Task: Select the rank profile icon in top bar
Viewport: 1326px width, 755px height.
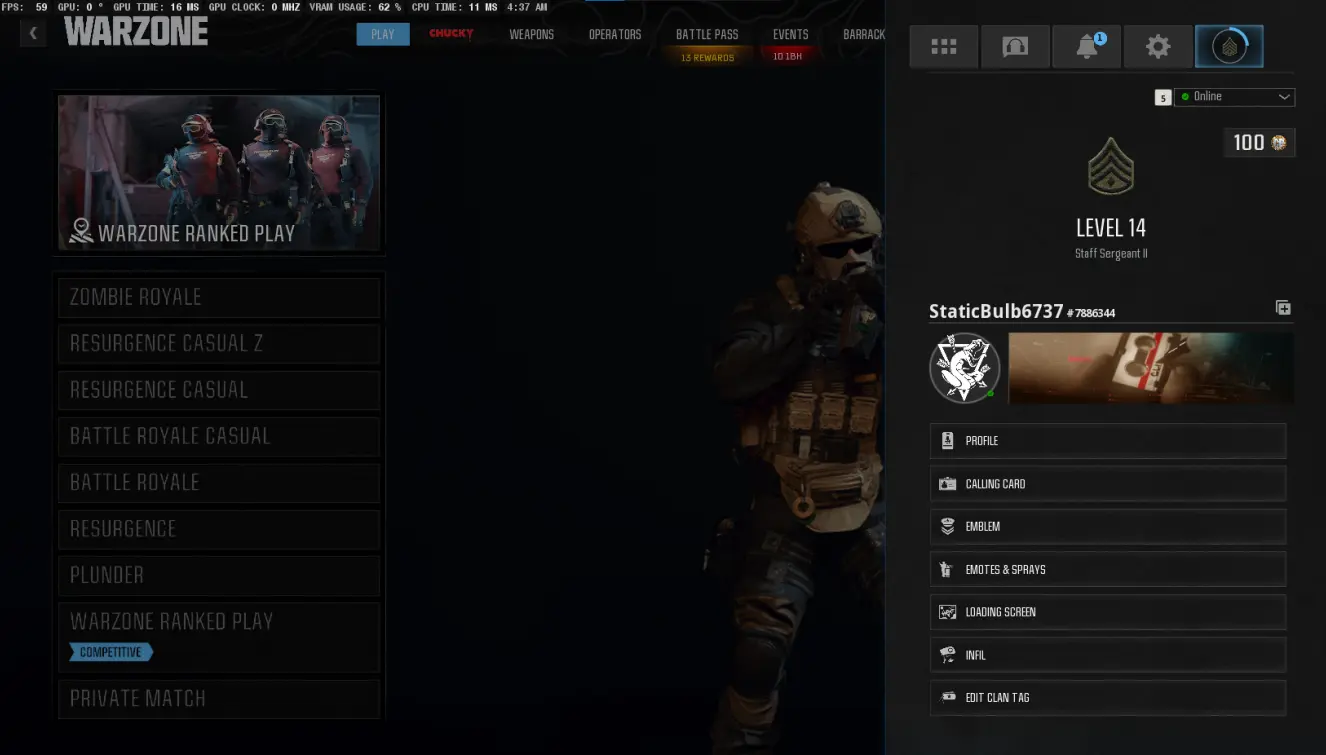Action: coord(1229,47)
